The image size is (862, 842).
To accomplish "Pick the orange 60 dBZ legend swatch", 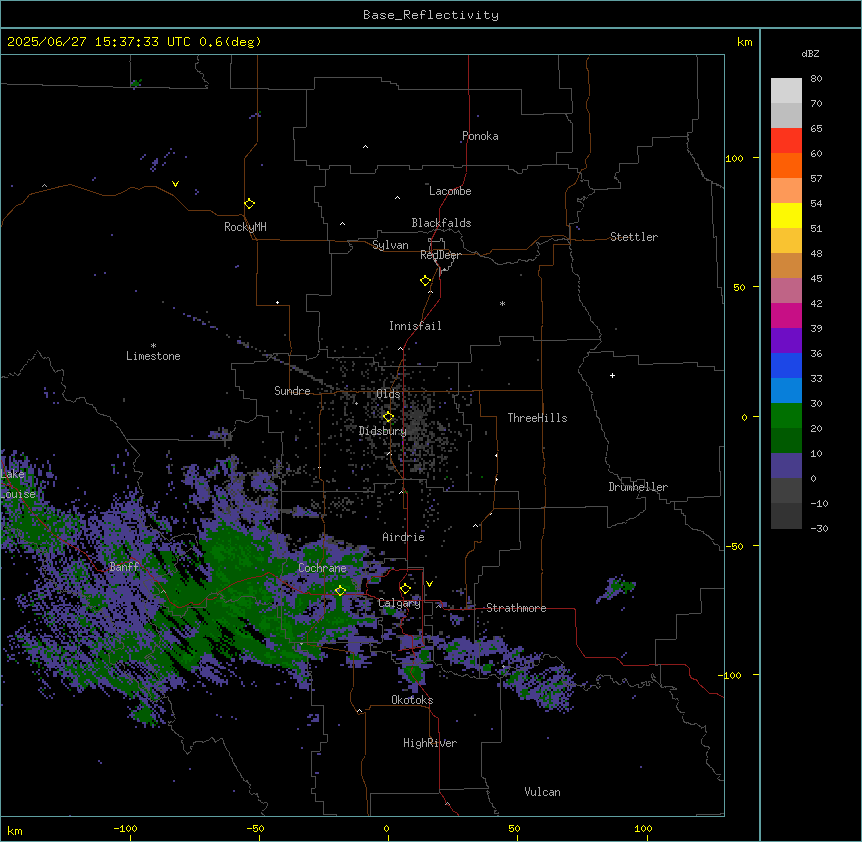I will click(786, 165).
